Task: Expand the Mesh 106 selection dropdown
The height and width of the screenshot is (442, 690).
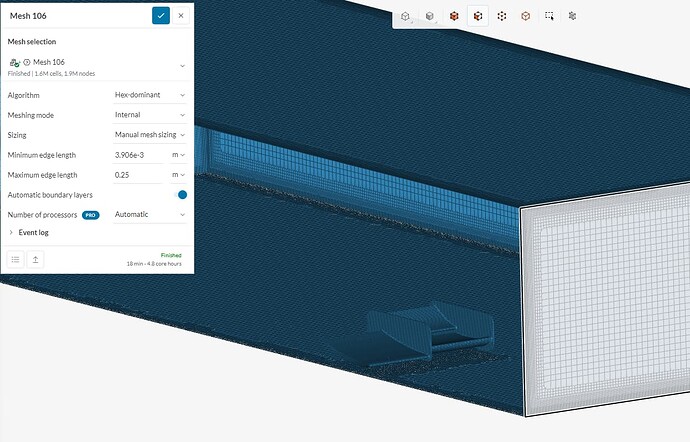Action: point(182,66)
